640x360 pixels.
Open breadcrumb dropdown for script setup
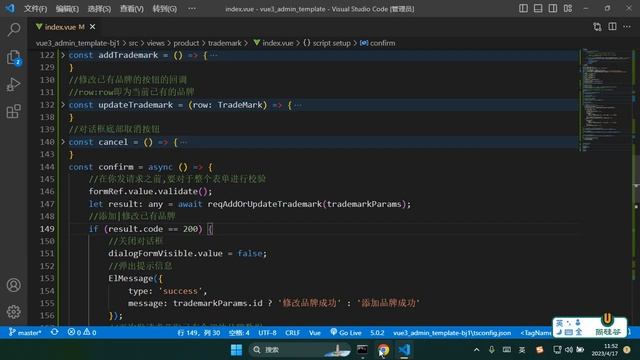pos(327,43)
